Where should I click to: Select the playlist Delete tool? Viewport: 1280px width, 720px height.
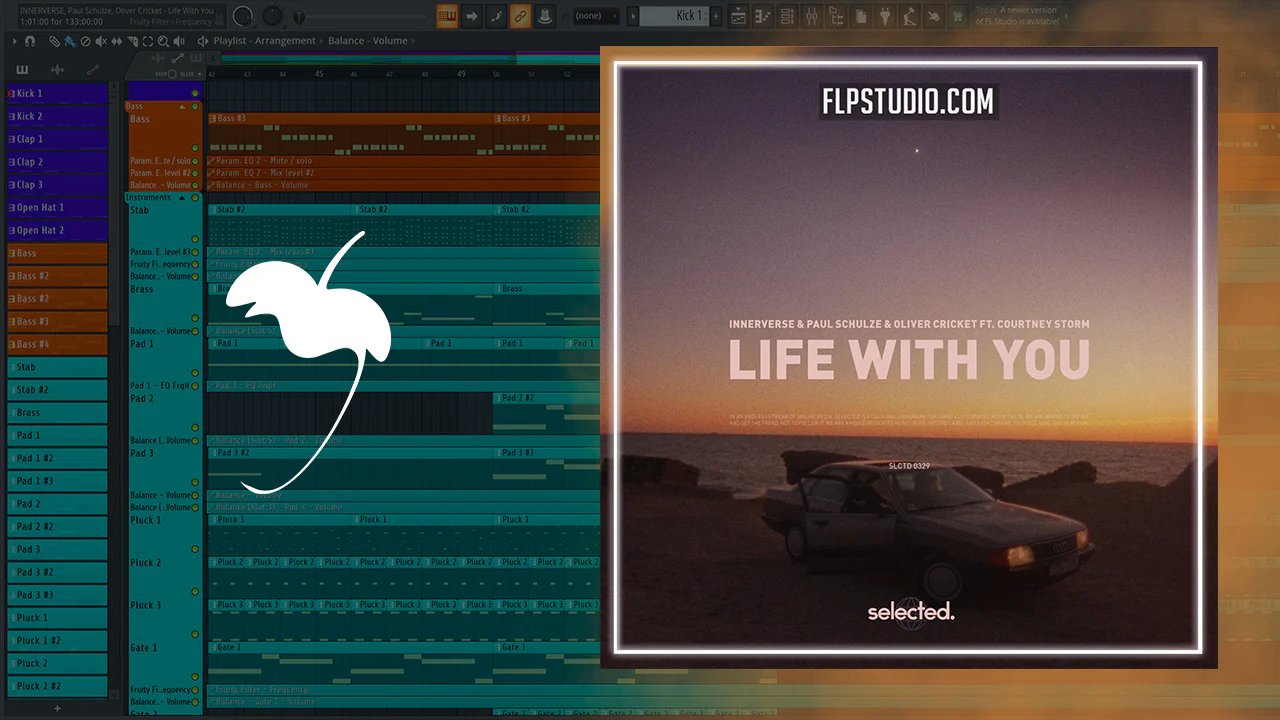(x=85, y=41)
